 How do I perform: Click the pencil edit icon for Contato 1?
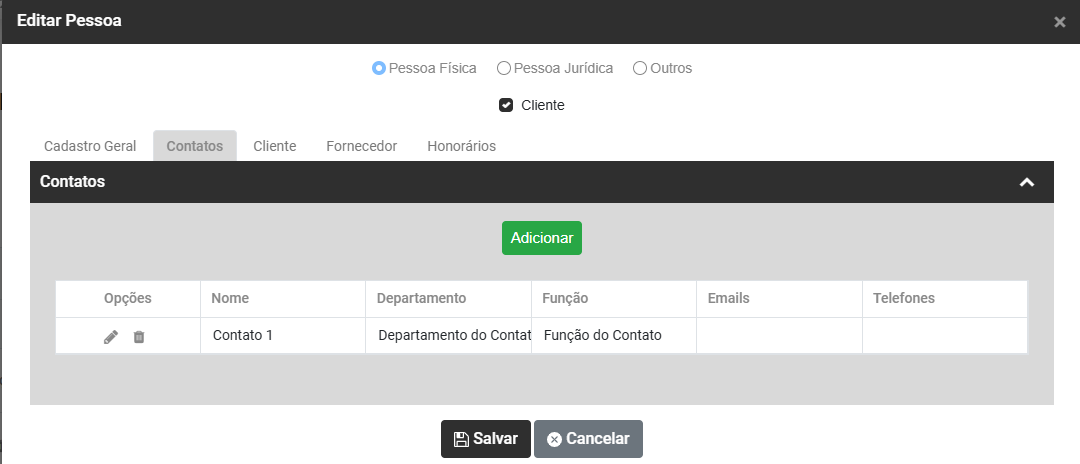111,337
